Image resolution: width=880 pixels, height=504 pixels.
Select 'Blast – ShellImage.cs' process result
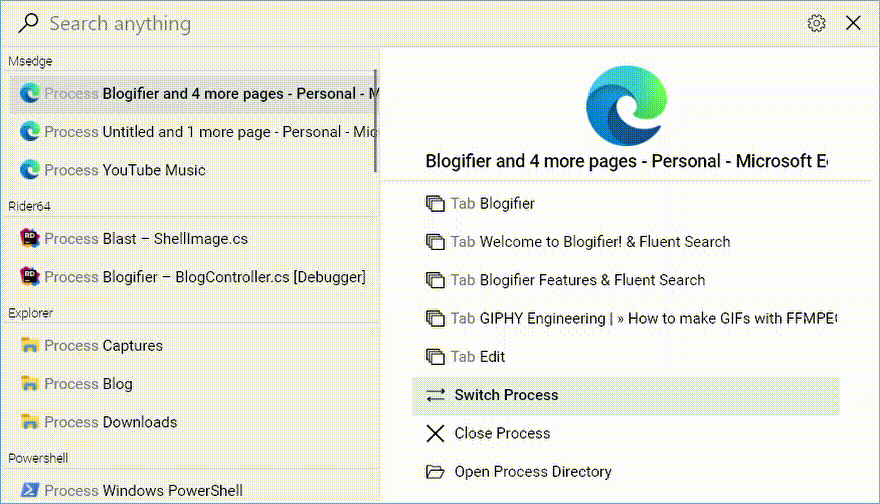tap(194, 238)
